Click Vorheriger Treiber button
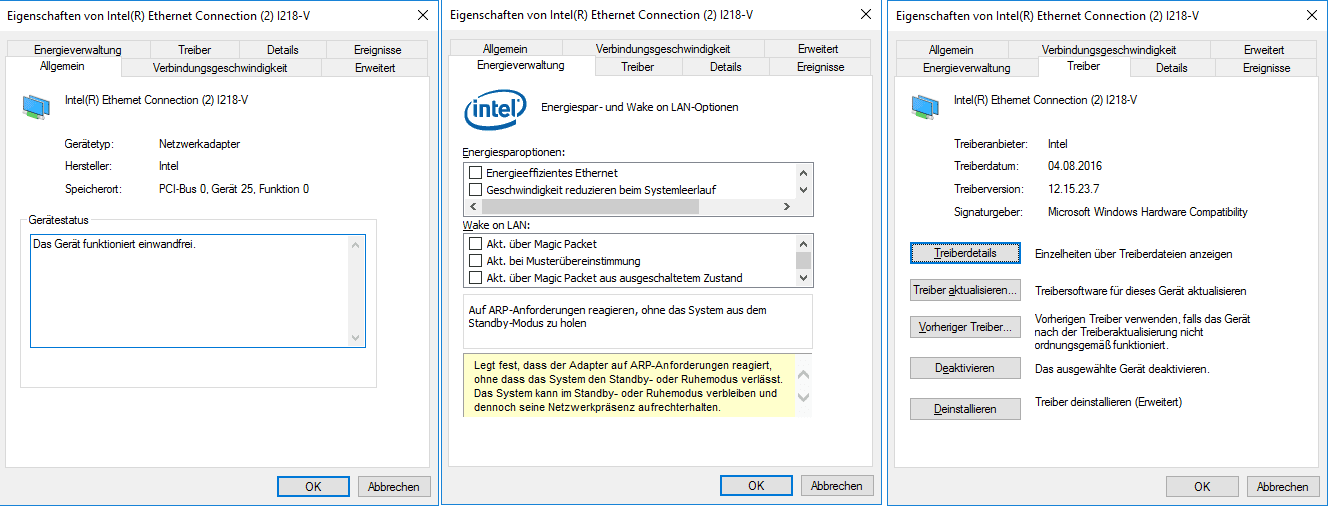 pyautogui.click(x=965, y=327)
